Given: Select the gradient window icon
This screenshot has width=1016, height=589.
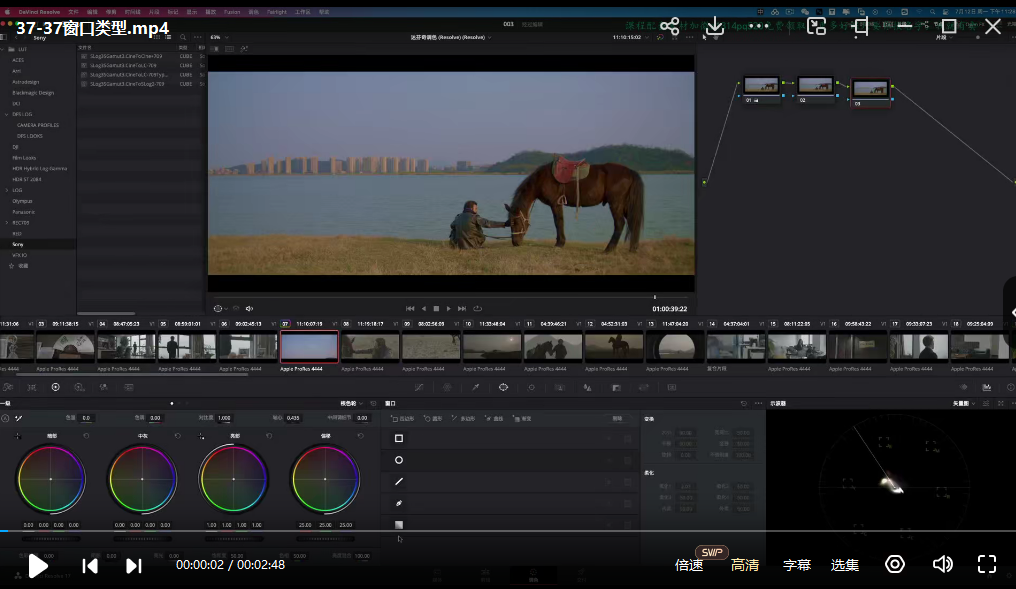Looking at the screenshot, I should click(x=399, y=524).
